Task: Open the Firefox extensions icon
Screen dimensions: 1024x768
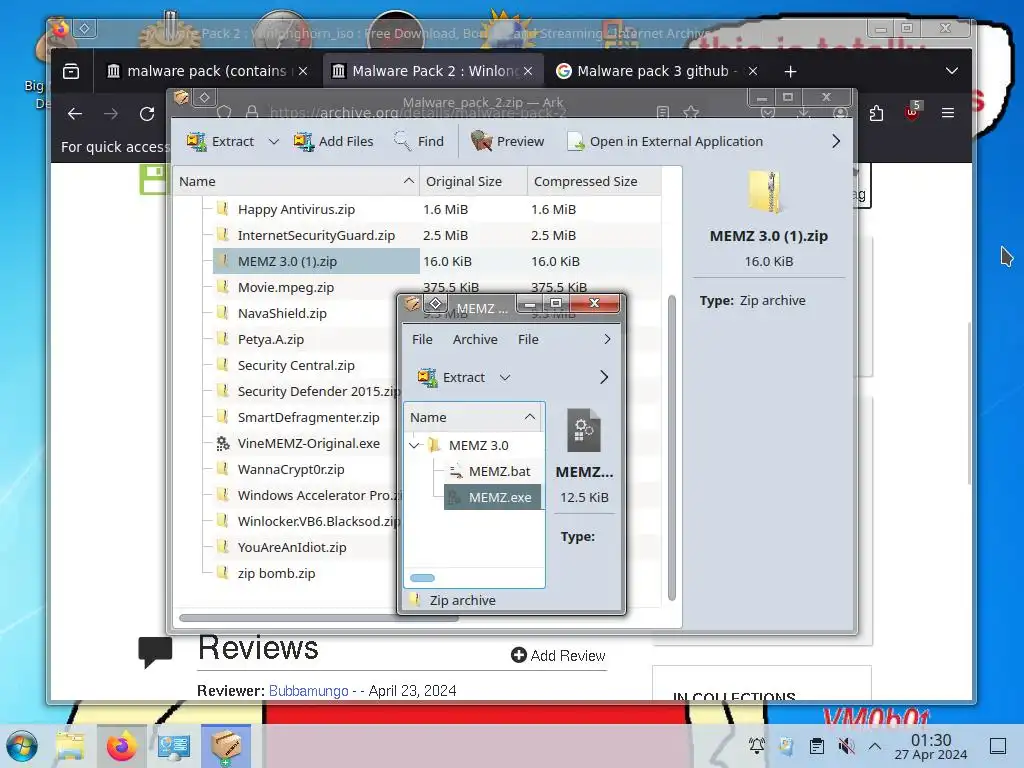Action: 876,113
